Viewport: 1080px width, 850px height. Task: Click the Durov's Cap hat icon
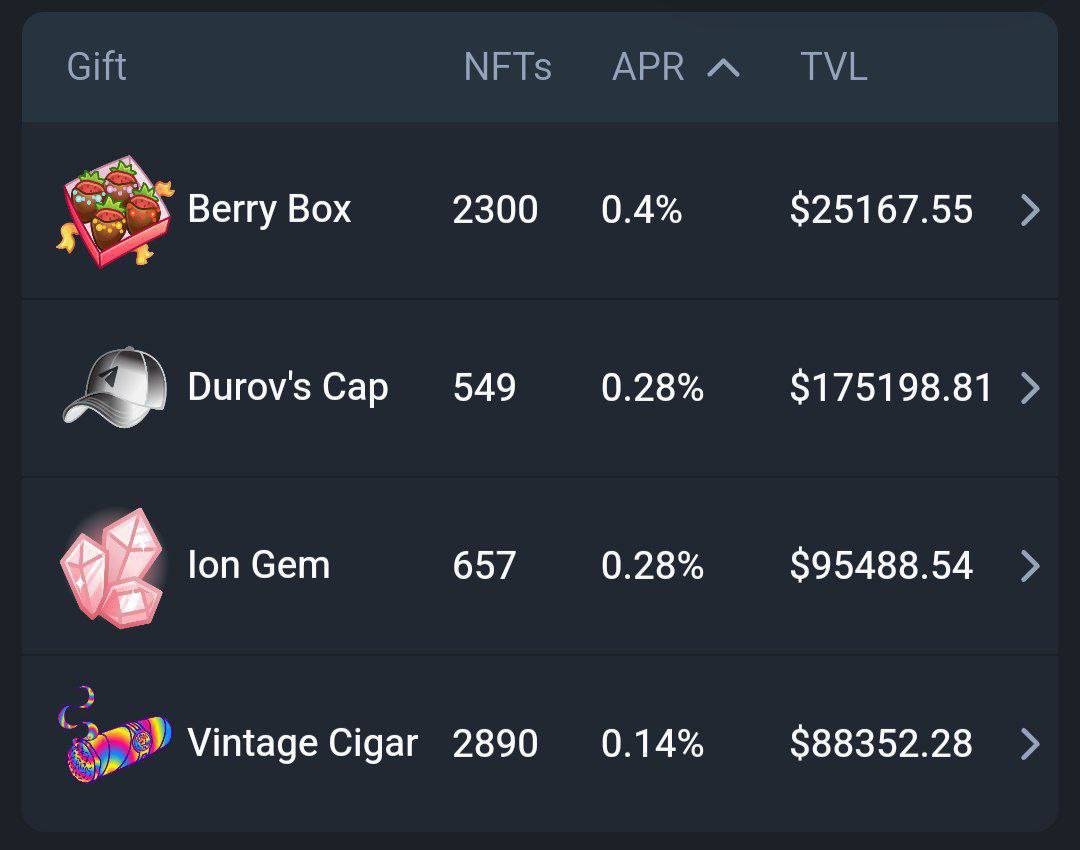point(115,387)
